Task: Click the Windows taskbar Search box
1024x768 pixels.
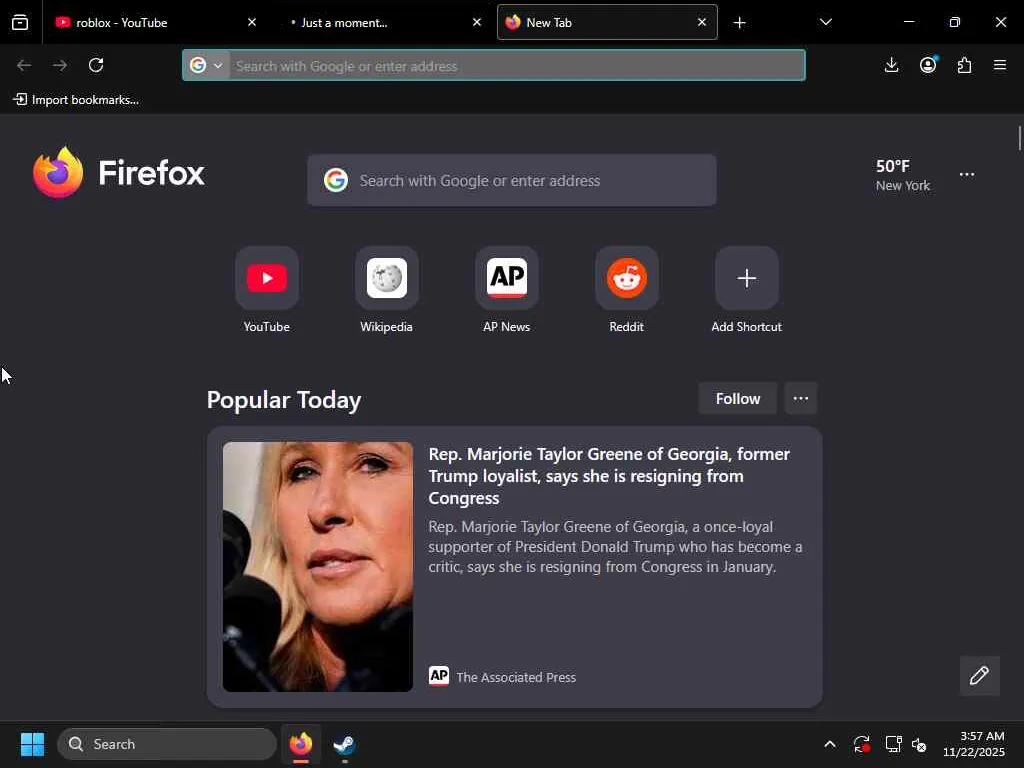Action: point(167,744)
